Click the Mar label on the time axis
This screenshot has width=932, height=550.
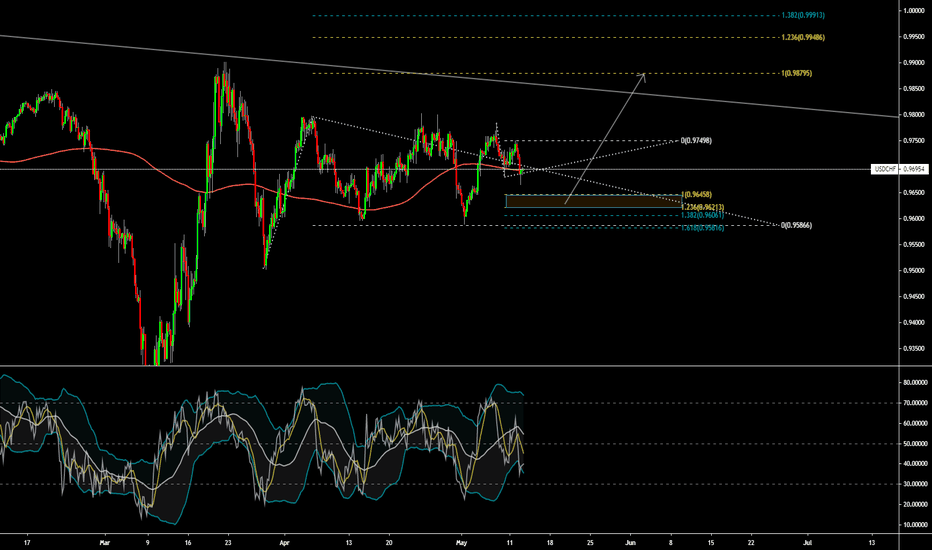pyautogui.click(x=105, y=542)
